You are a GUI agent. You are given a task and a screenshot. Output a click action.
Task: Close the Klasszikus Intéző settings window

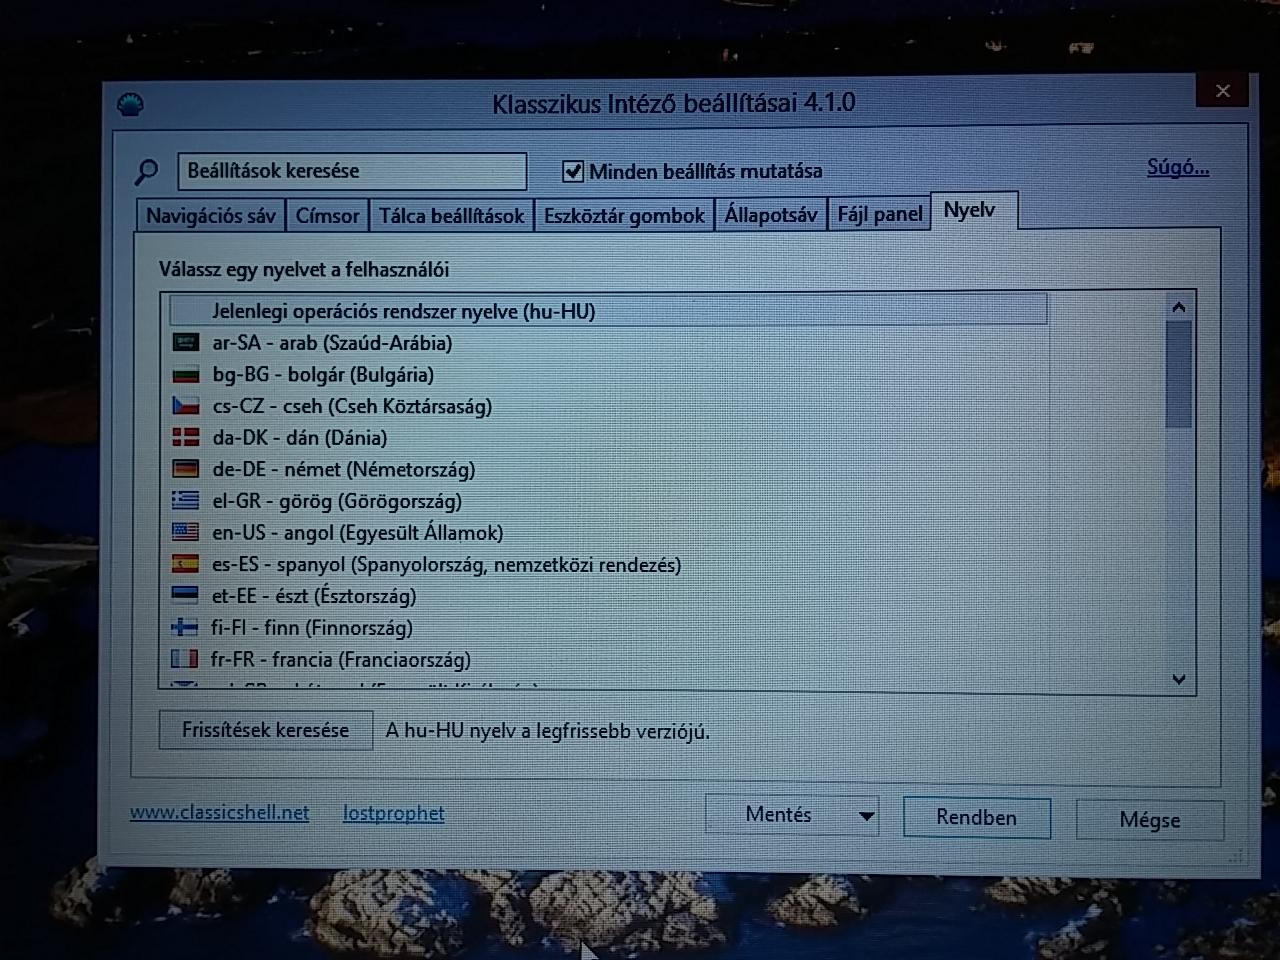click(1222, 91)
